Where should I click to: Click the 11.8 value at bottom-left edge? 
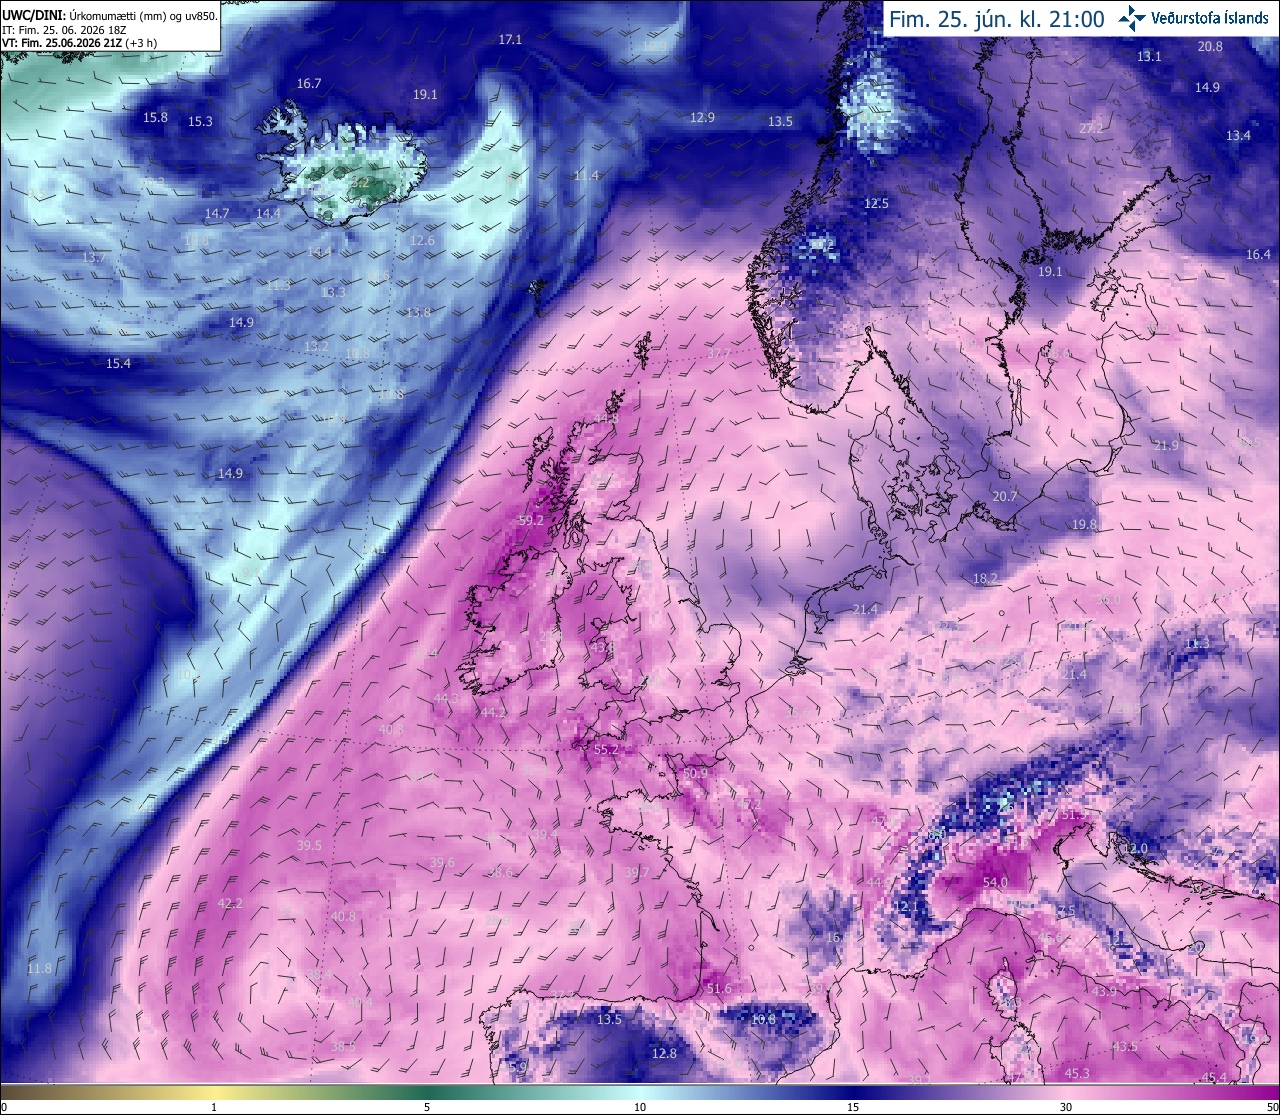coord(39,968)
